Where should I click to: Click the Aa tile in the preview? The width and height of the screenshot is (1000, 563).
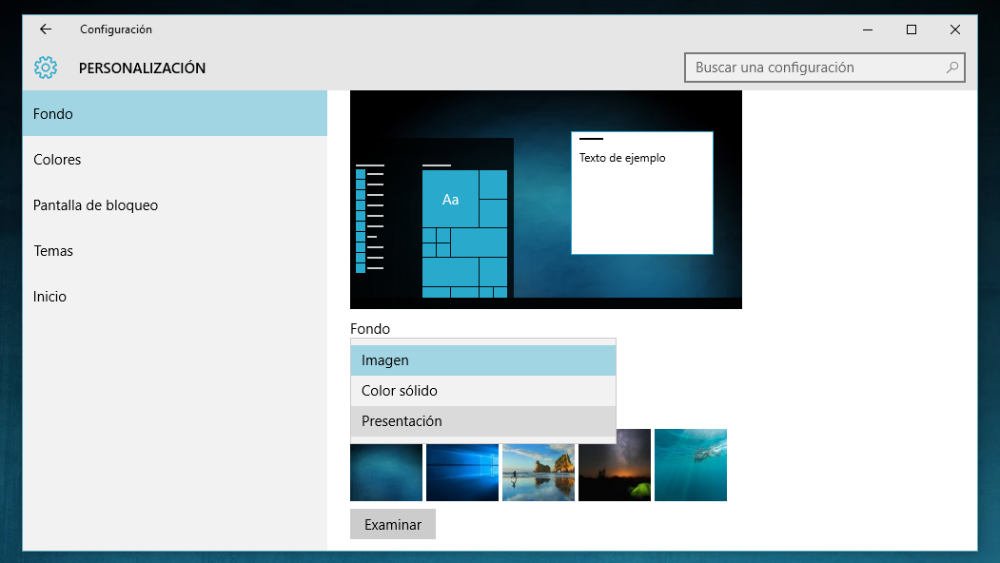[450, 199]
